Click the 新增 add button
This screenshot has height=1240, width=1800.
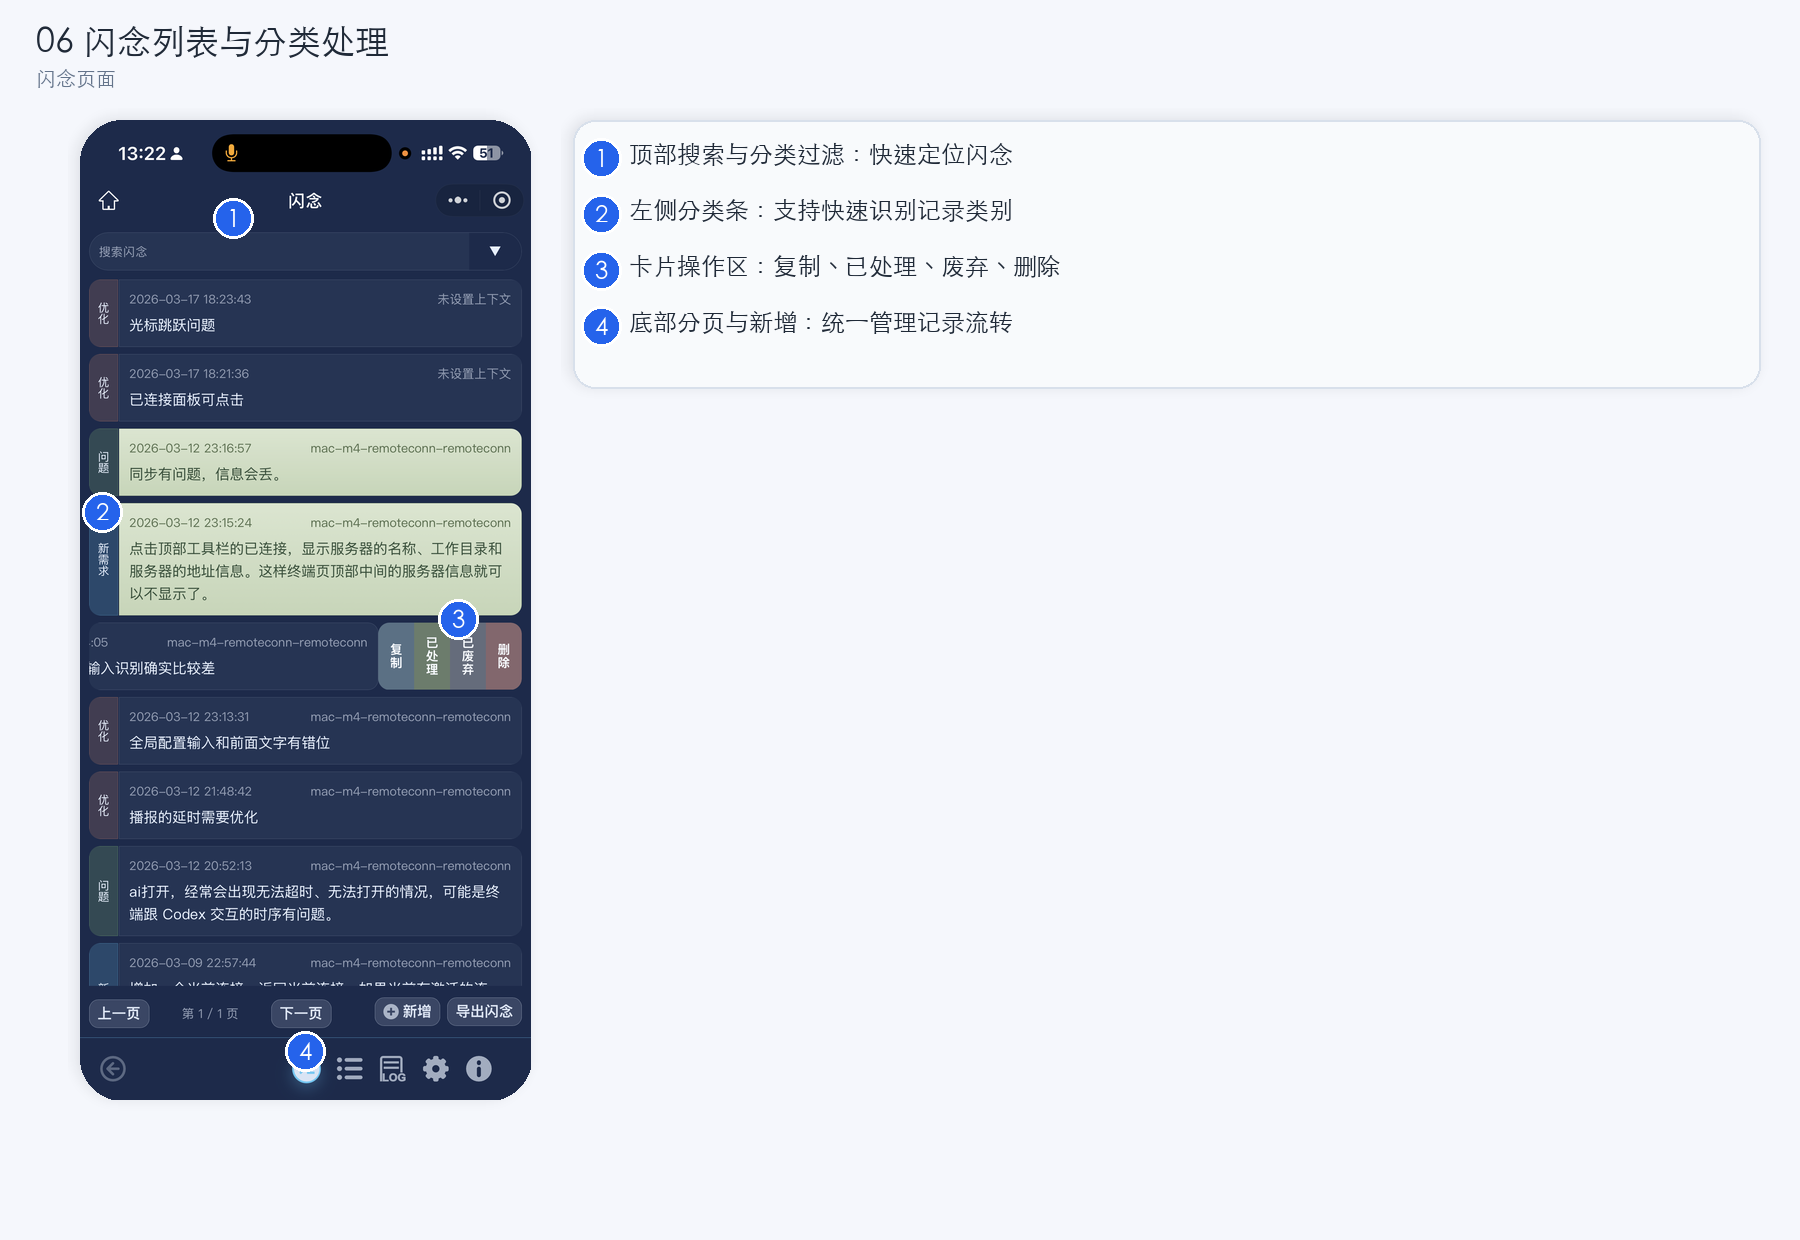click(x=408, y=1012)
